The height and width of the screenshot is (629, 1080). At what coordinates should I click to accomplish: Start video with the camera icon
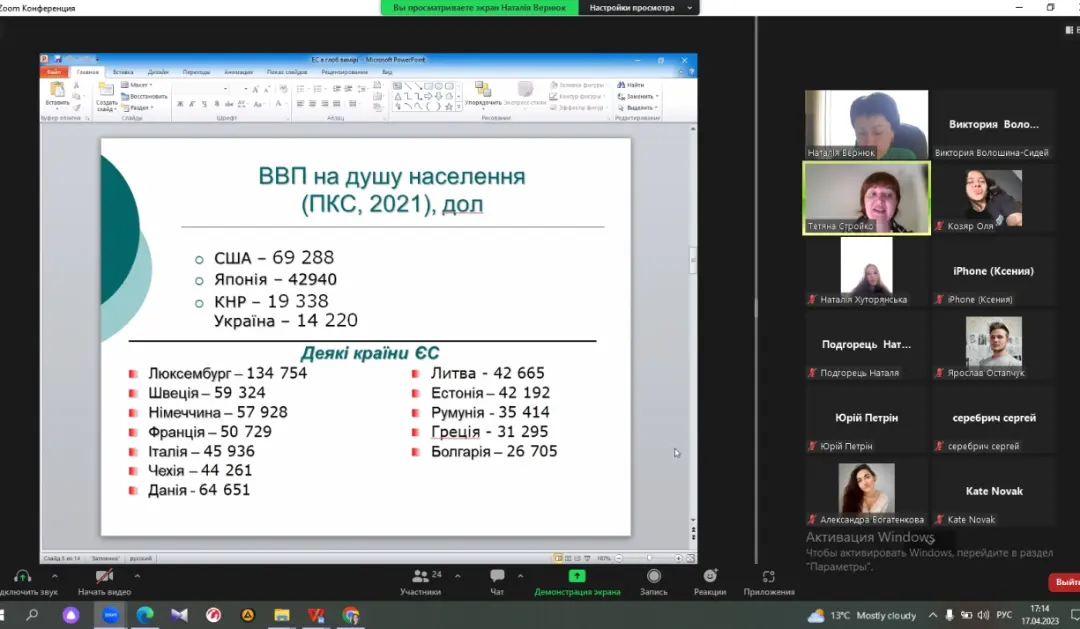[104, 577]
